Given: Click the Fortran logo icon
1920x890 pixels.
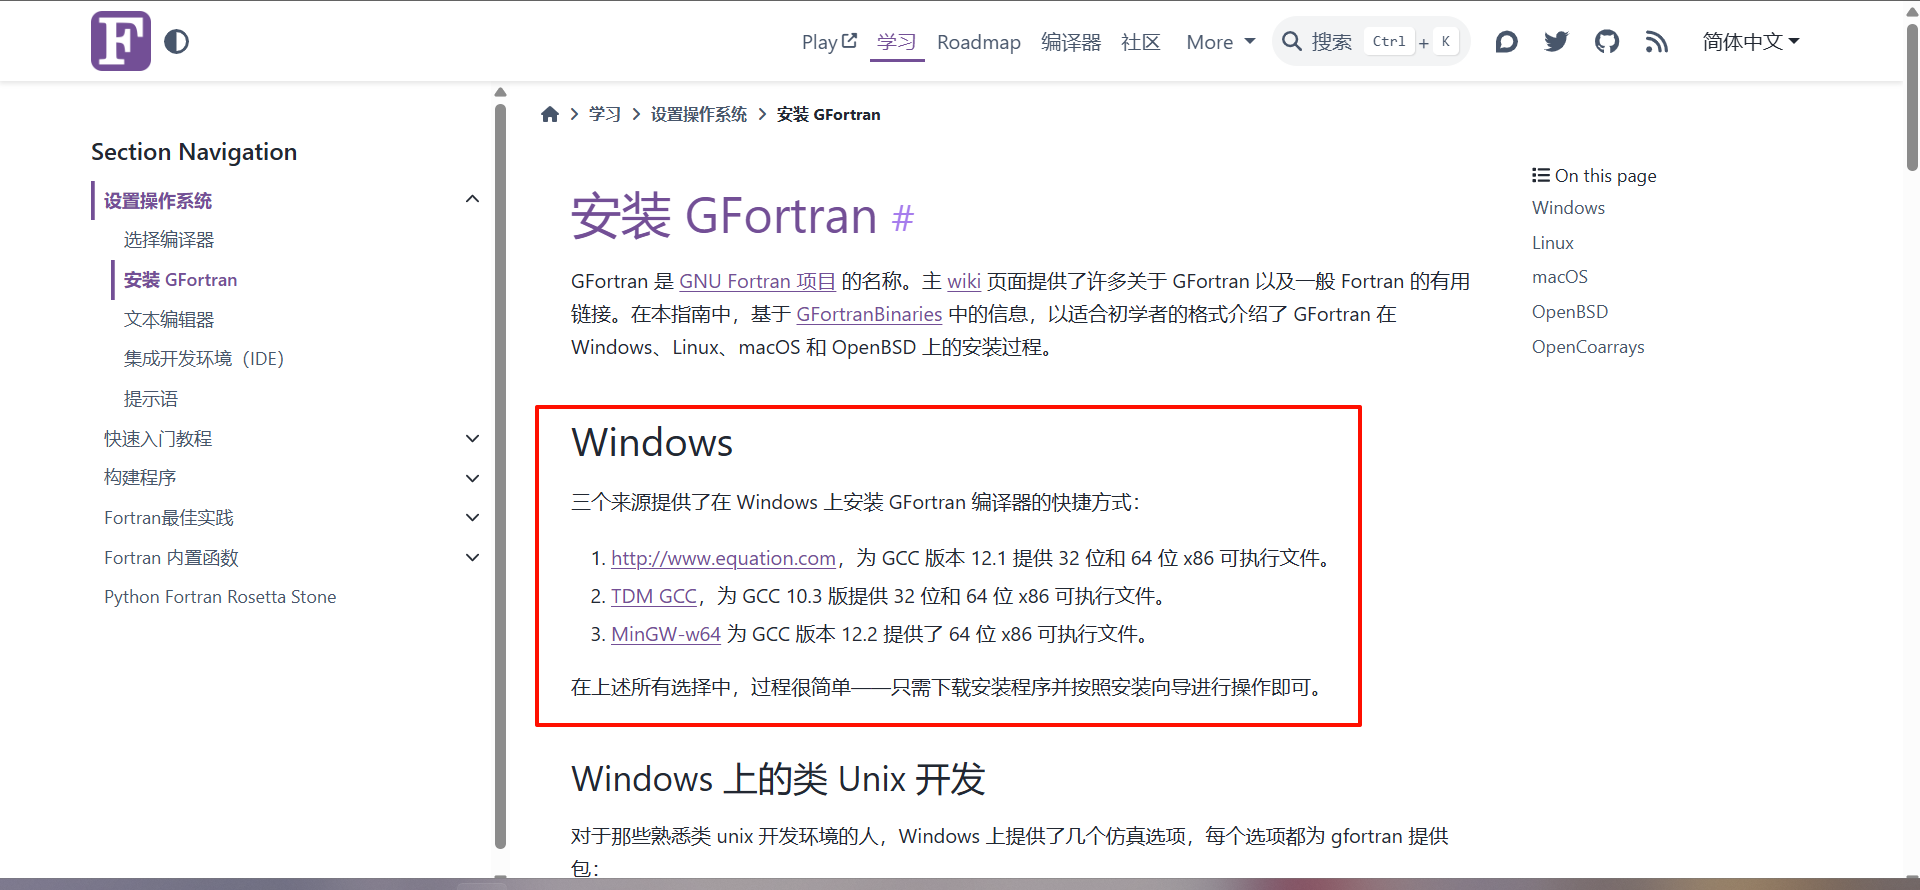Looking at the screenshot, I should [x=121, y=41].
